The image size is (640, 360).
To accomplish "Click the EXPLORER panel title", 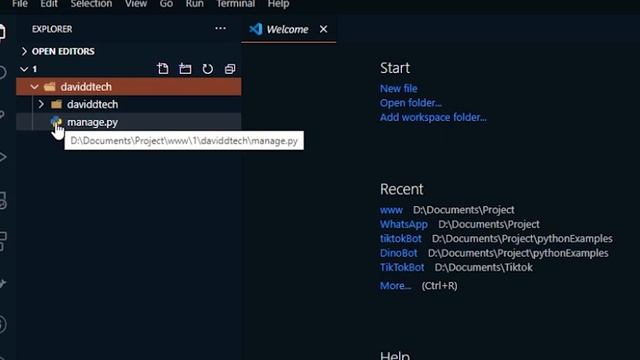I will [52, 29].
